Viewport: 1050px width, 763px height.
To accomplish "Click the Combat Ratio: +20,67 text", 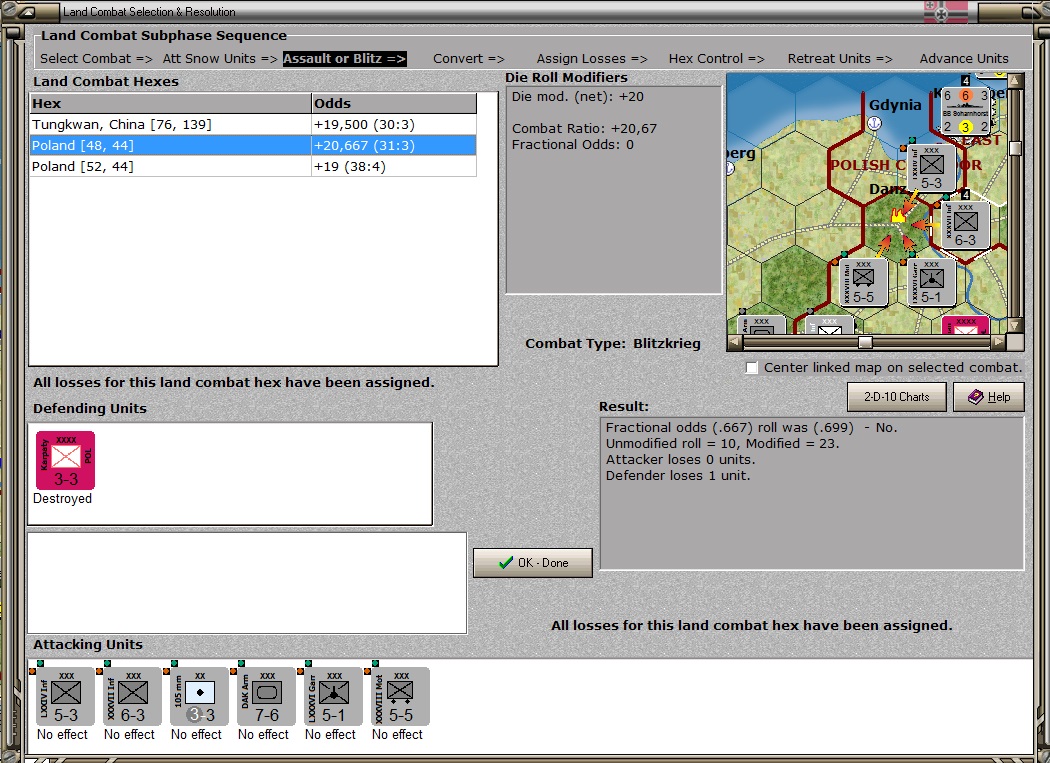I will [585, 129].
